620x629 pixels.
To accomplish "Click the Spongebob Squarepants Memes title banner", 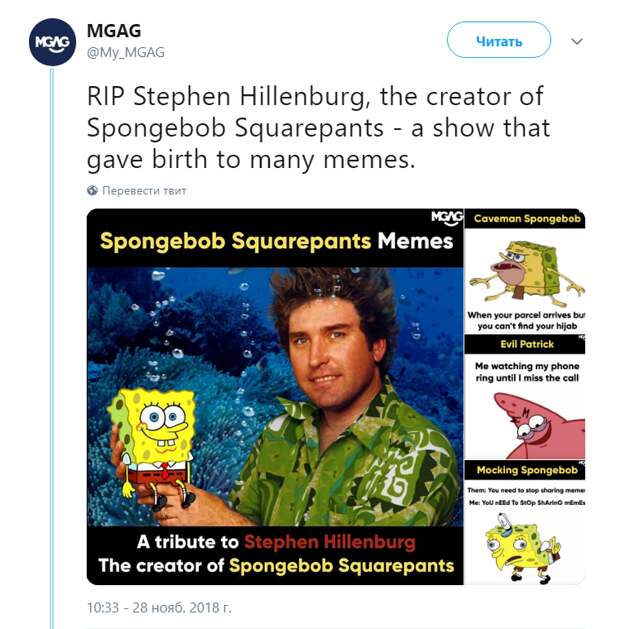I will pos(276,241).
